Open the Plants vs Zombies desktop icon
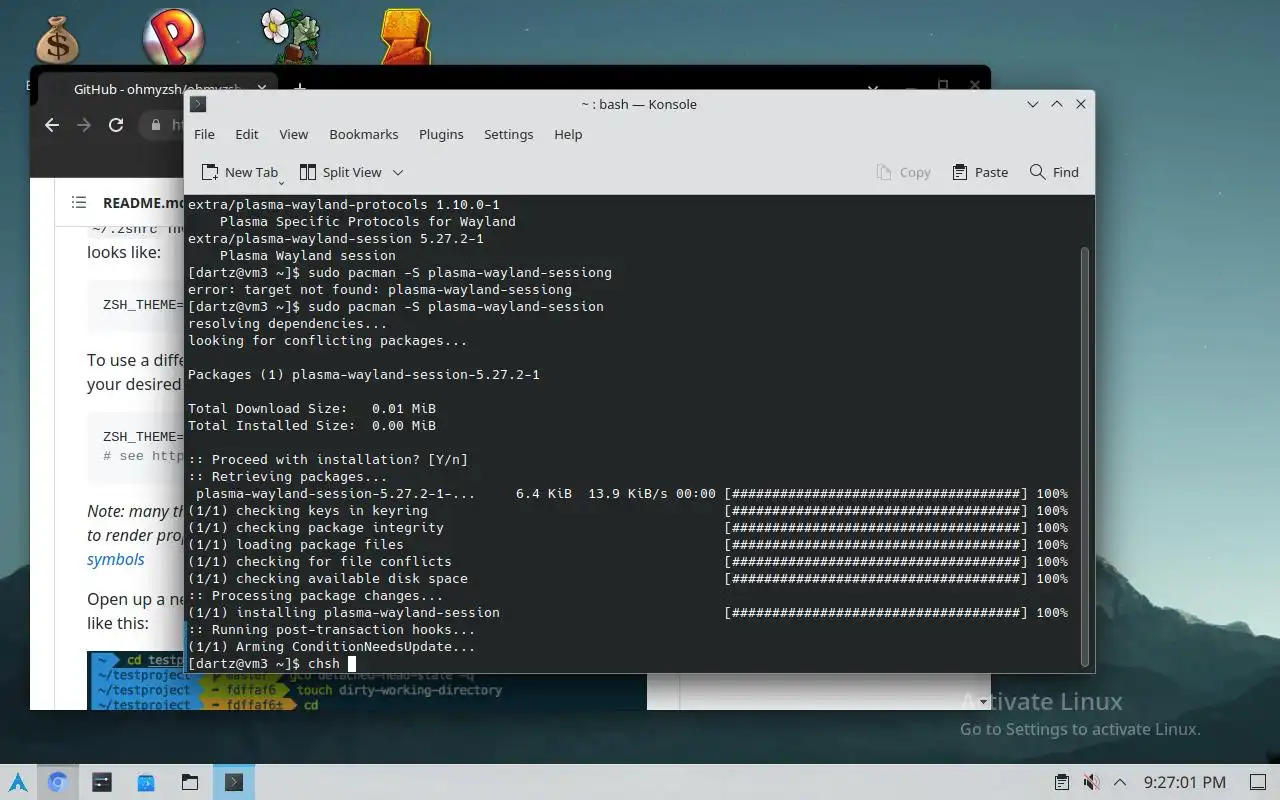This screenshot has height=800, width=1280. tap(290, 38)
